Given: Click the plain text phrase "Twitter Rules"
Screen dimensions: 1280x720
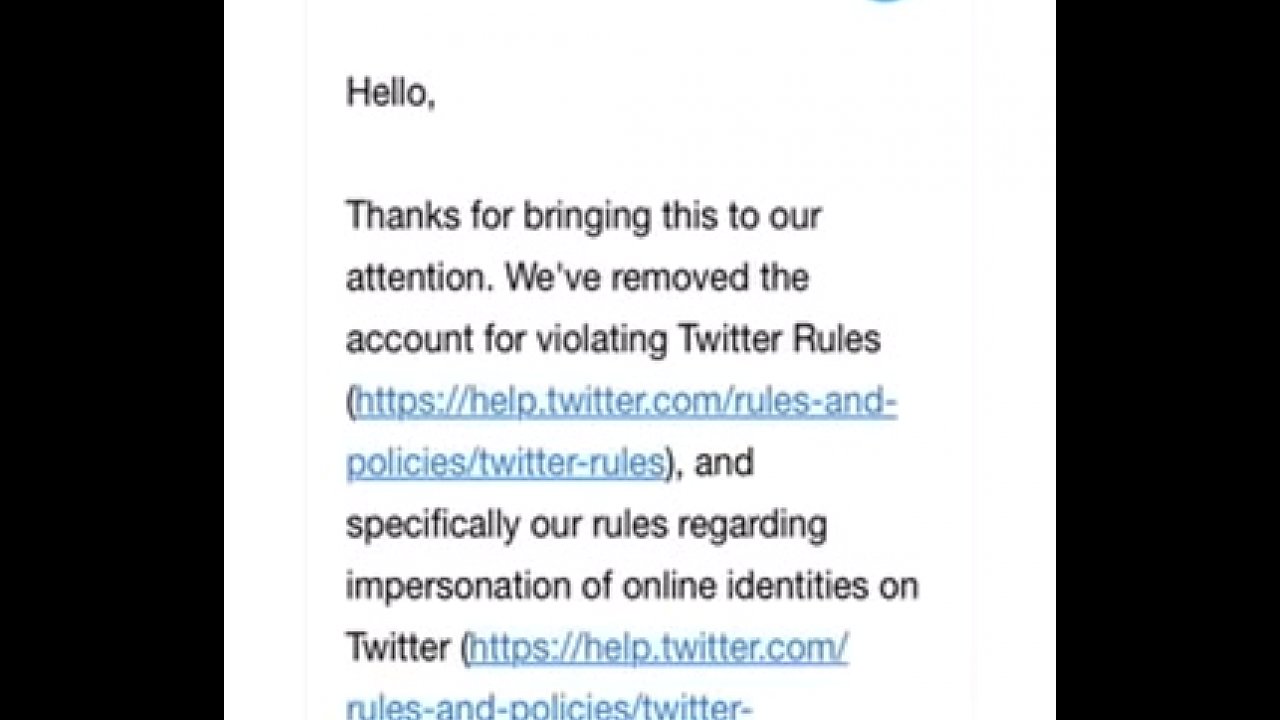Looking at the screenshot, I should 779,340.
